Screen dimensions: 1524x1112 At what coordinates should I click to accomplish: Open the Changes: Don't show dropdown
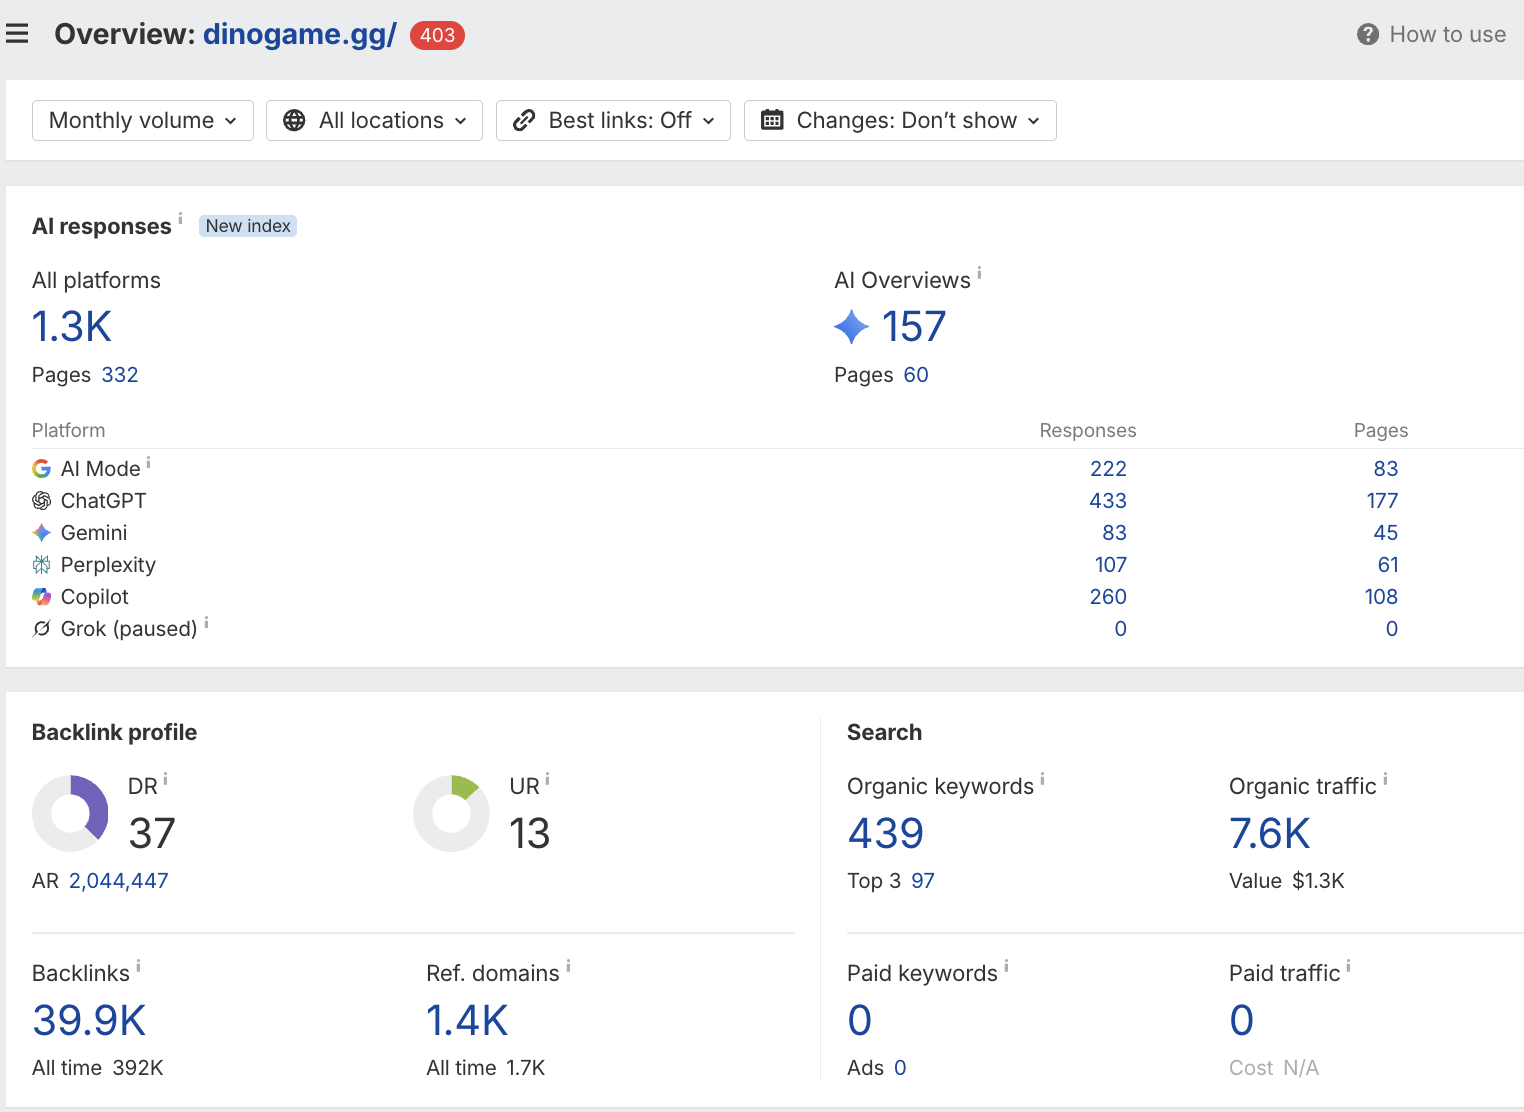(900, 121)
